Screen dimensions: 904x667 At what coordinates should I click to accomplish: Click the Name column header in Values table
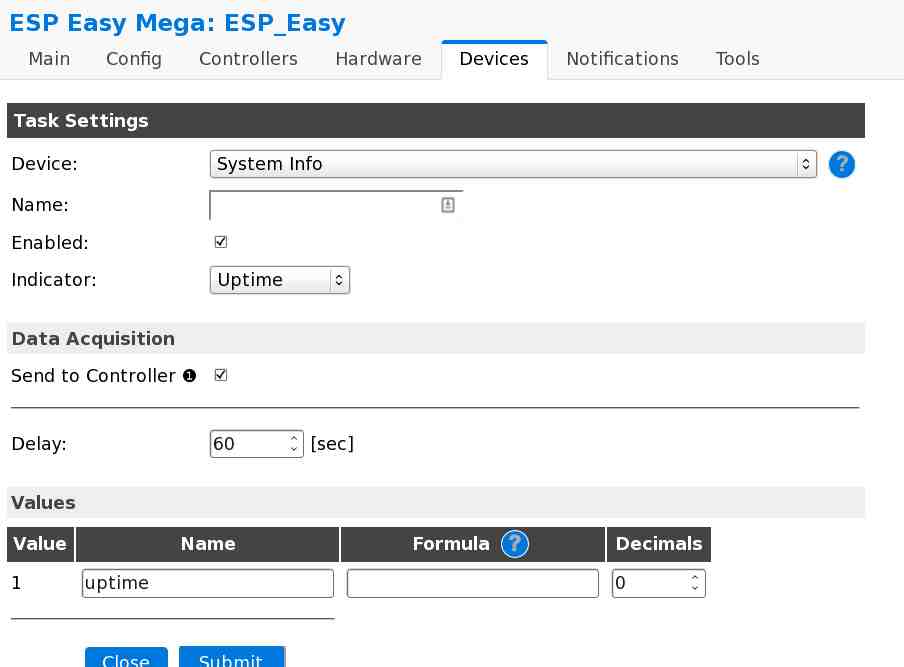pyautogui.click(x=208, y=544)
